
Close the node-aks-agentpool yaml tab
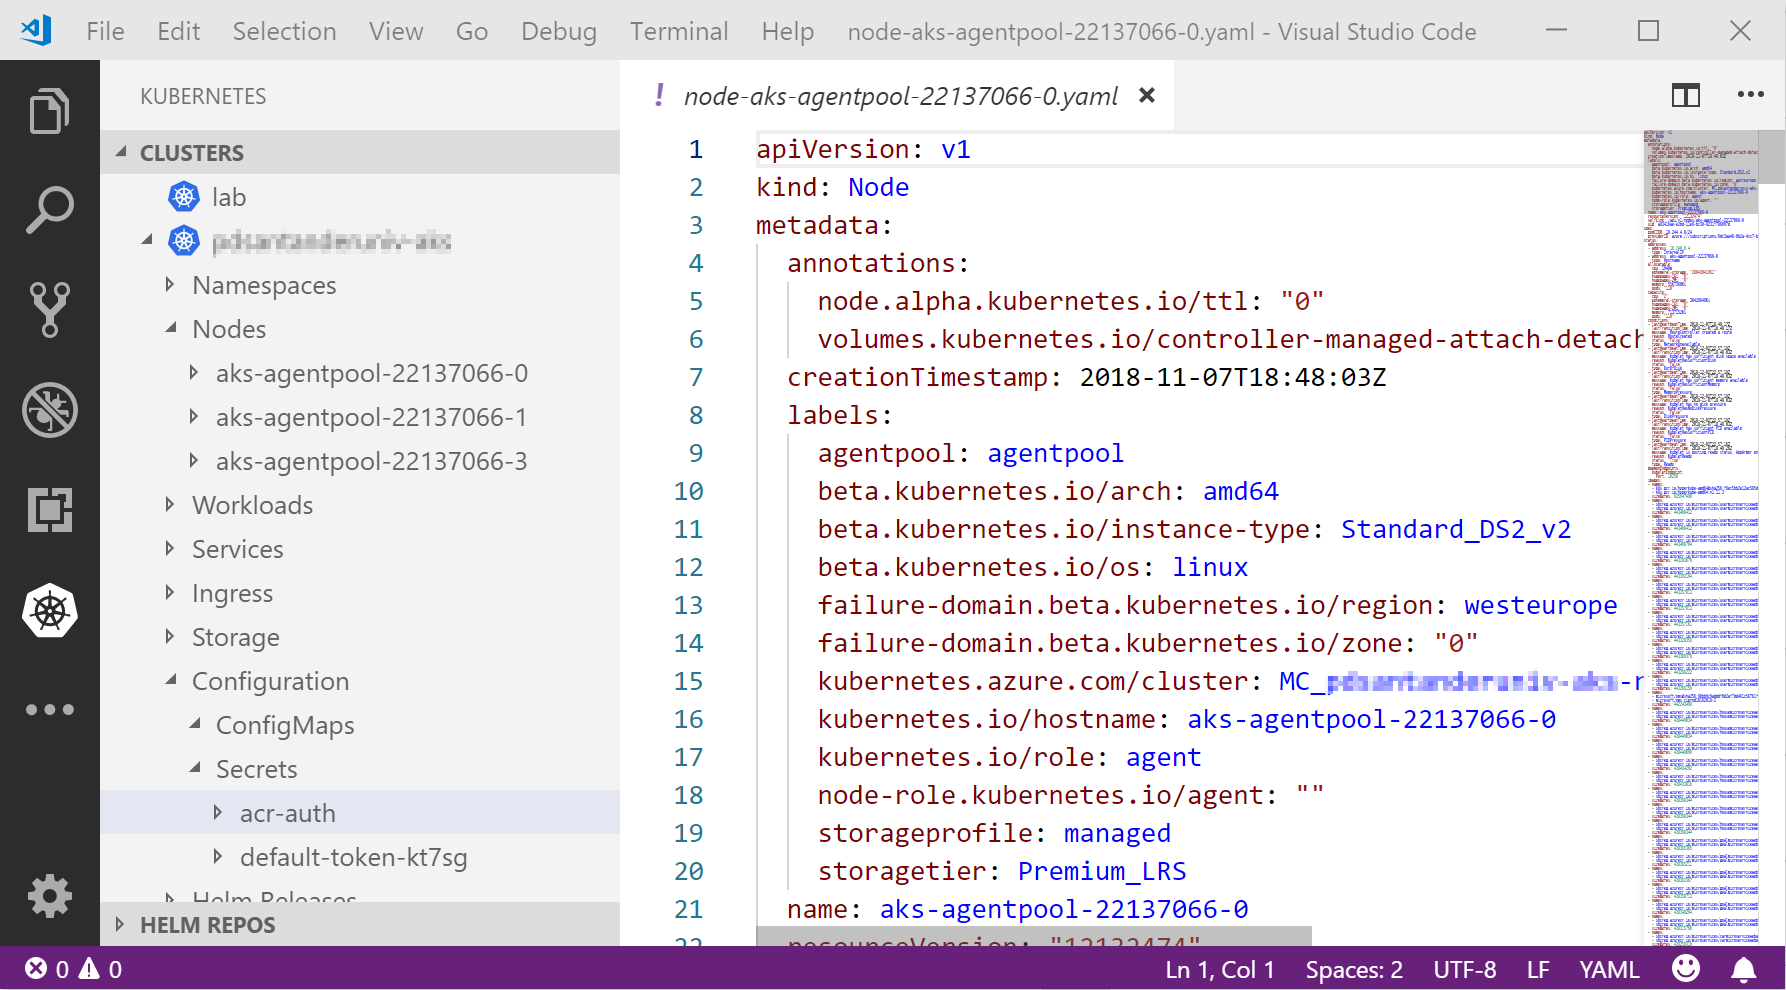pyautogui.click(x=1147, y=95)
